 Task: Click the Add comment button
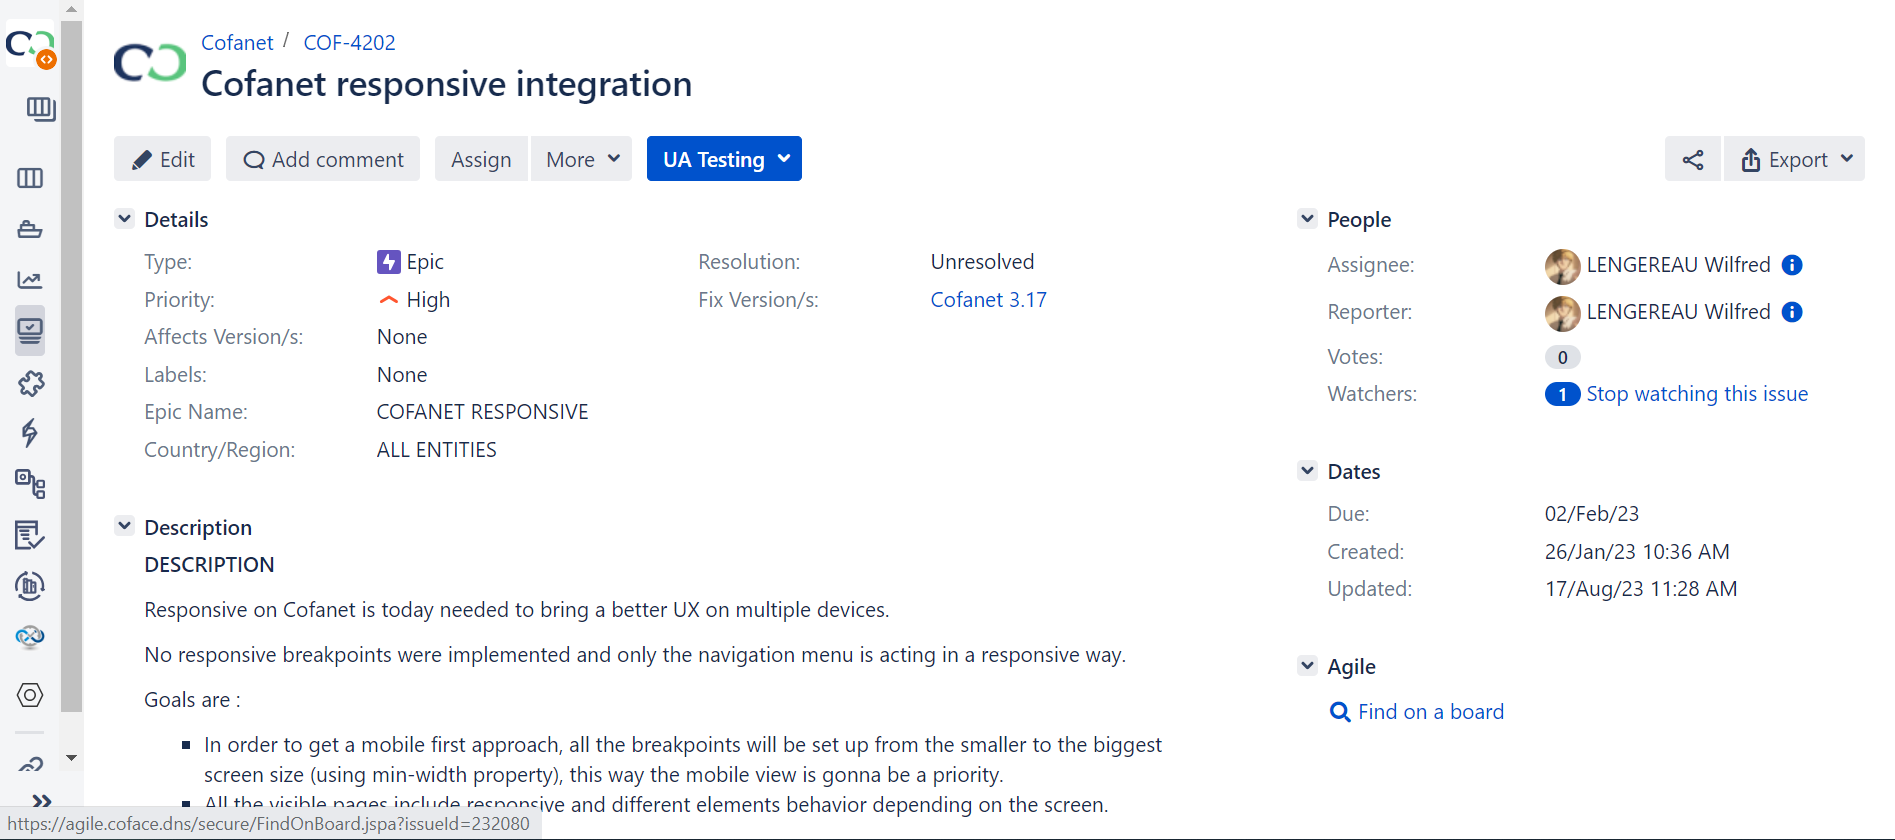[x=323, y=159]
